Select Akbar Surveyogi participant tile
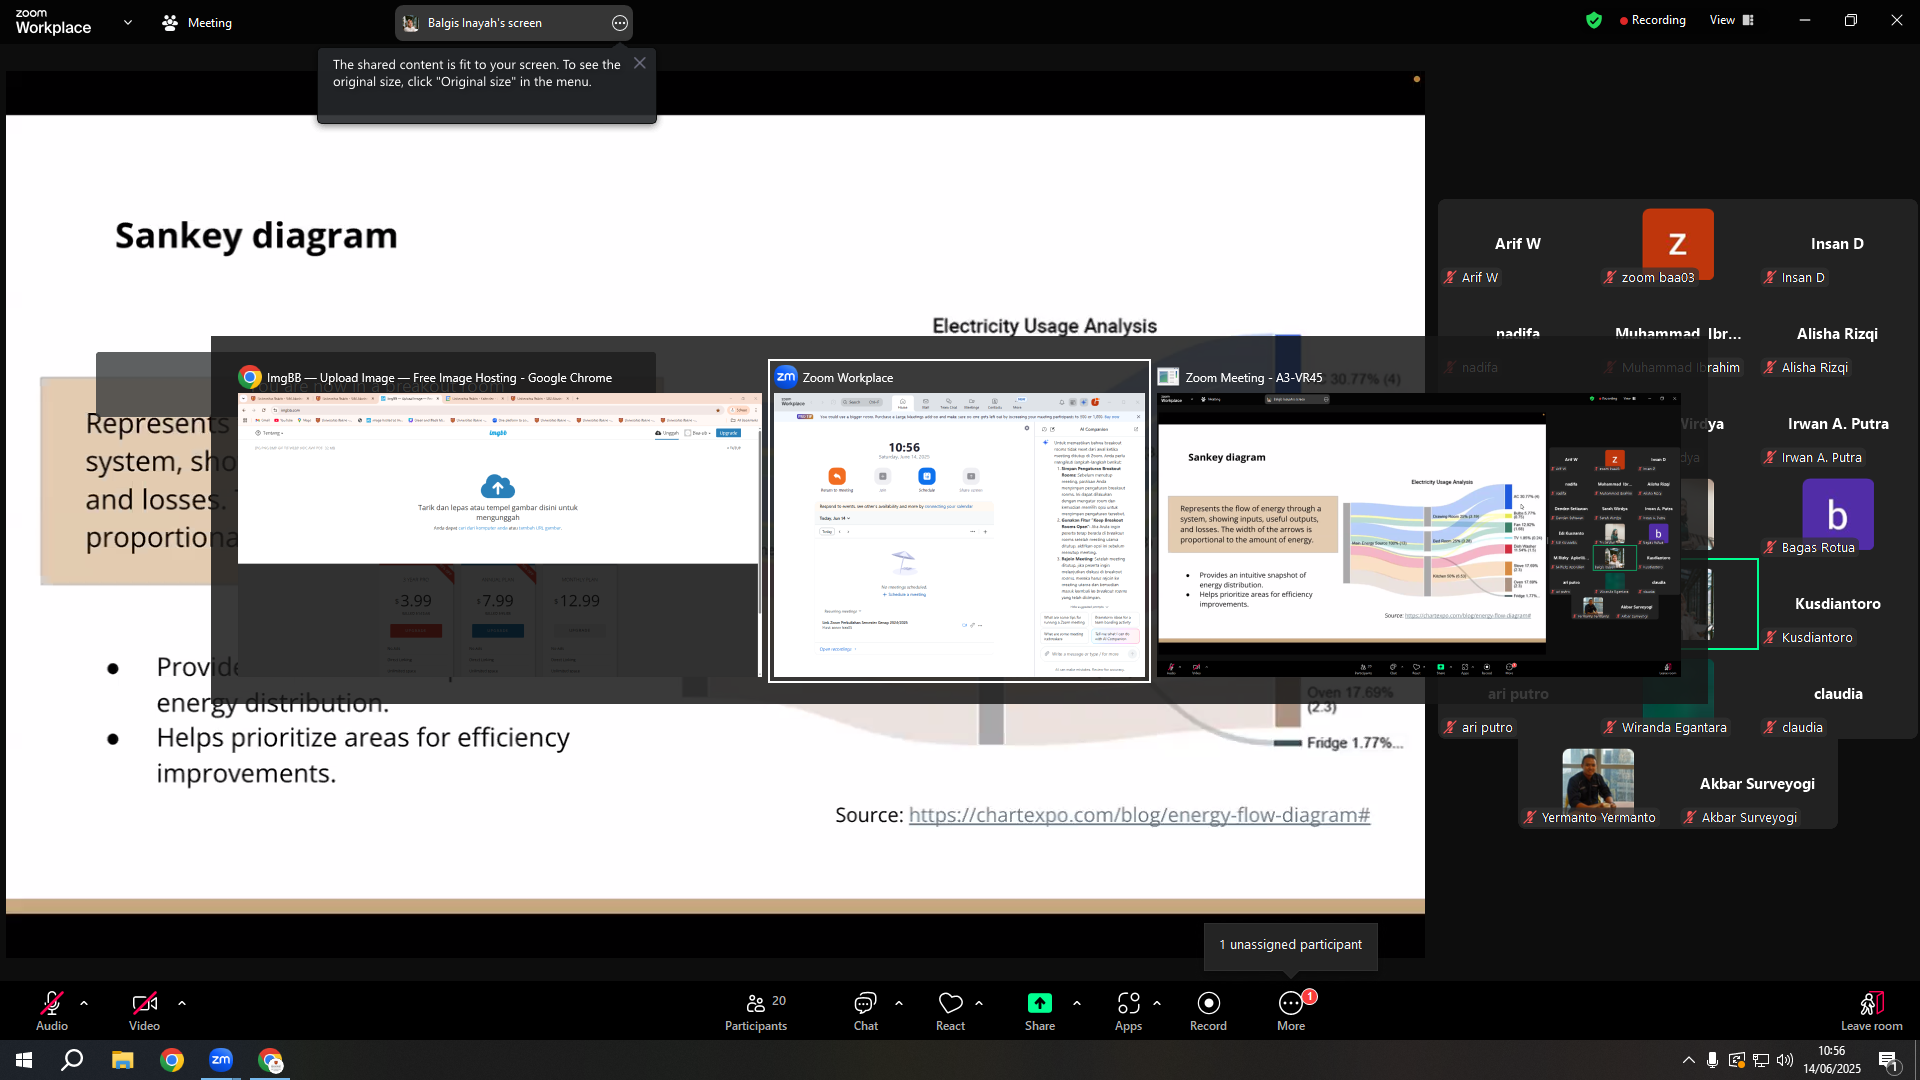This screenshot has height=1080, width=1920. tap(1758, 784)
